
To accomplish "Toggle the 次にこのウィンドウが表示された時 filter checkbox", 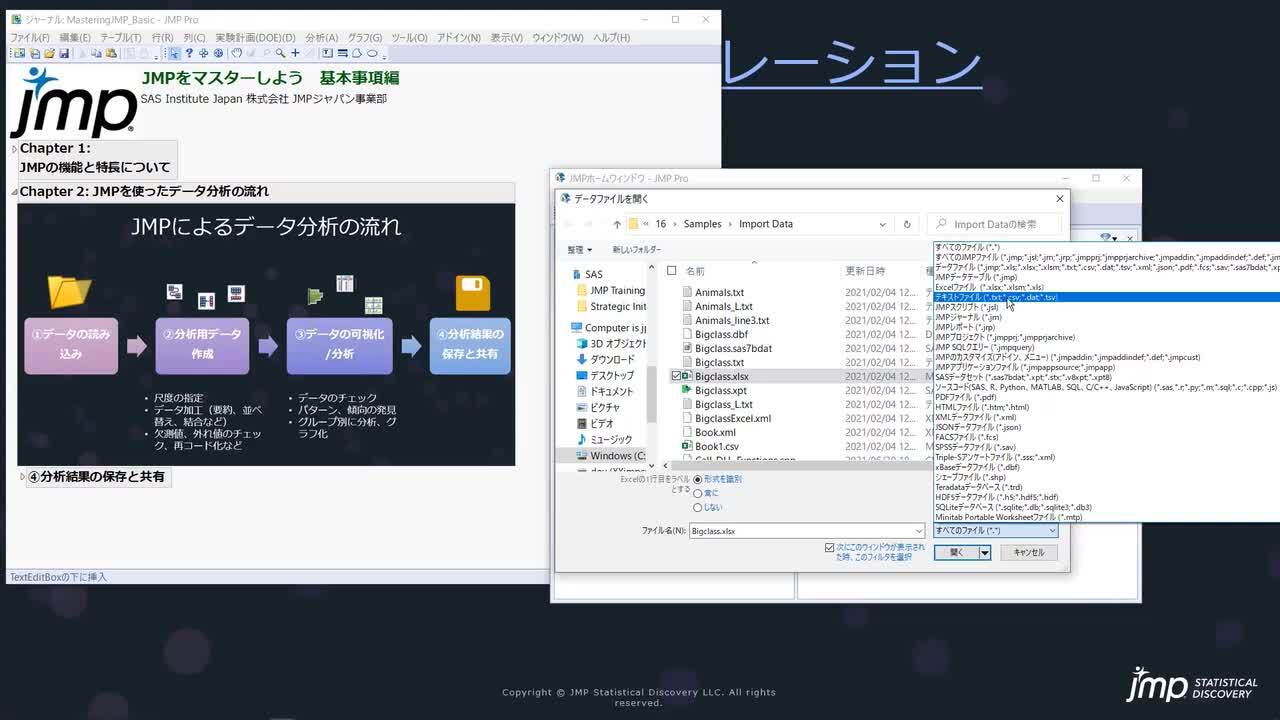I will (x=829, y=548).
